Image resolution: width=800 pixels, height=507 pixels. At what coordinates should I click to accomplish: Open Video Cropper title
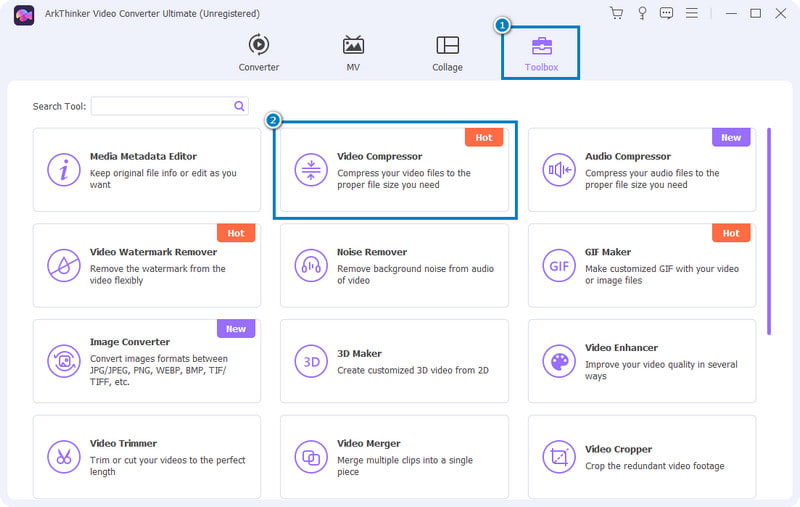click(618, 449)
